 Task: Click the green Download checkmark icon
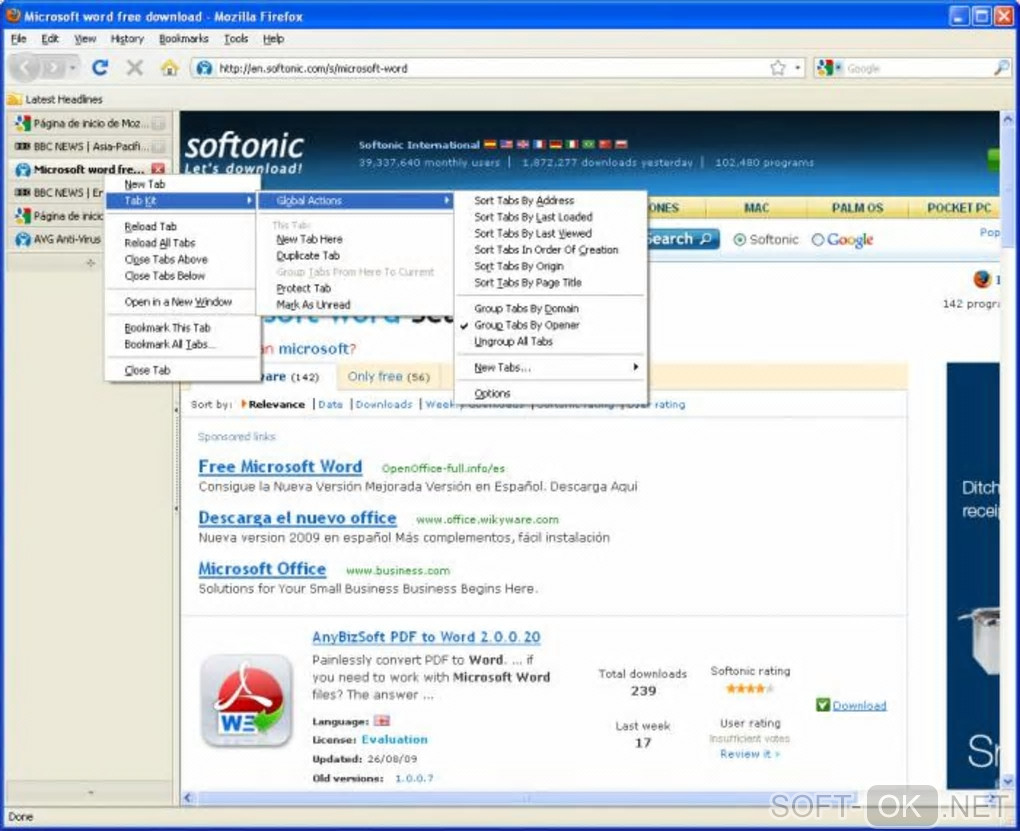pos(823,705)
